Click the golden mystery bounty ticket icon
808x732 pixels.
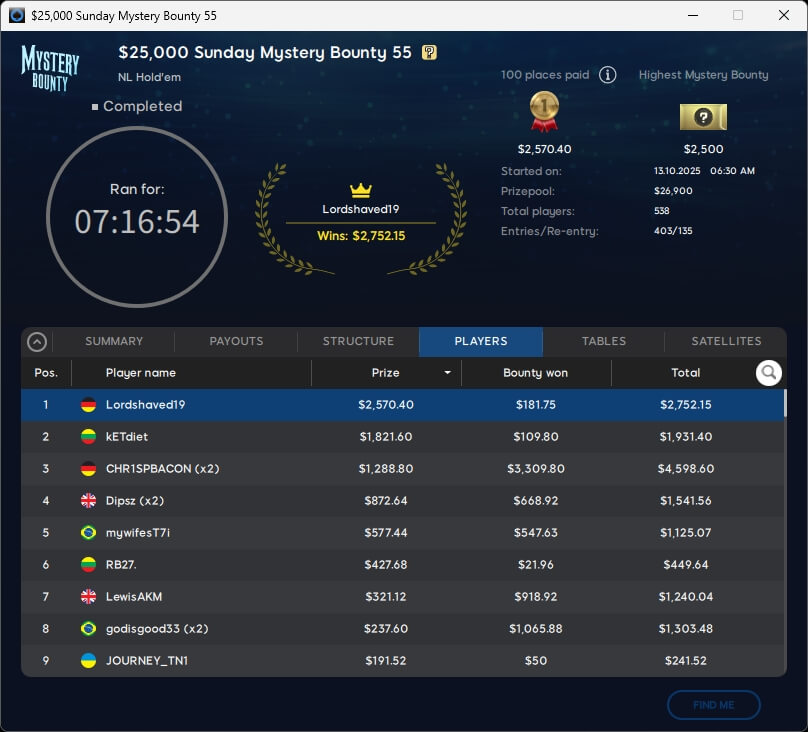coord(703,117)
